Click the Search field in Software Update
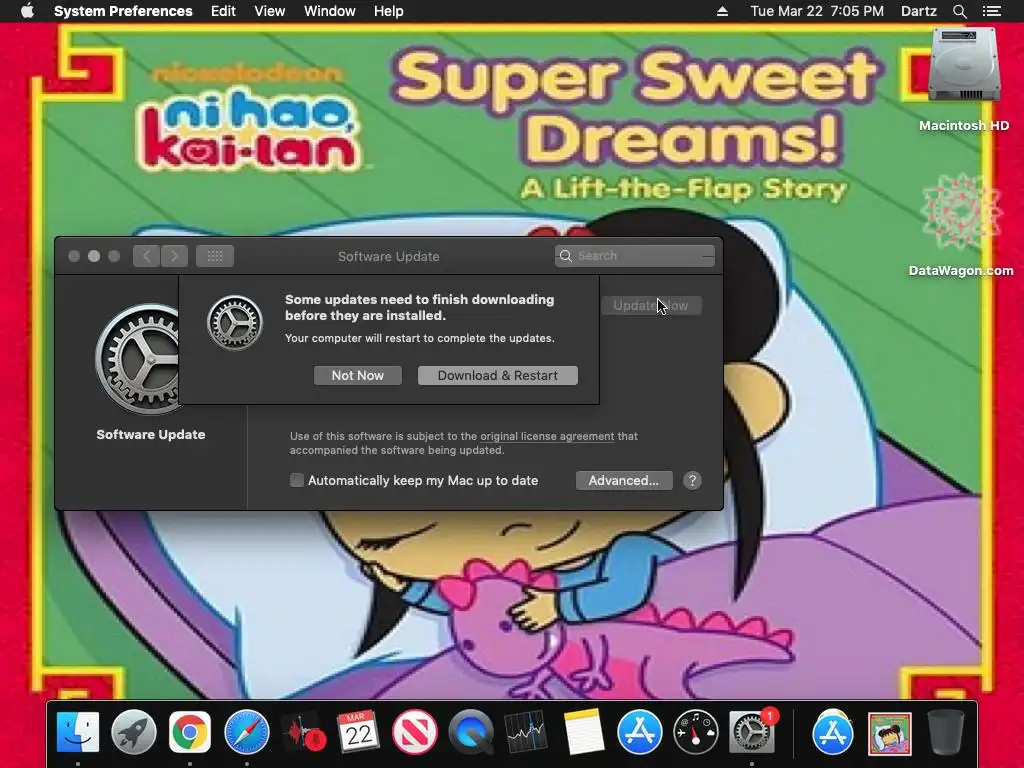This screenshot has height=768, width=1024. click(635, 256)
